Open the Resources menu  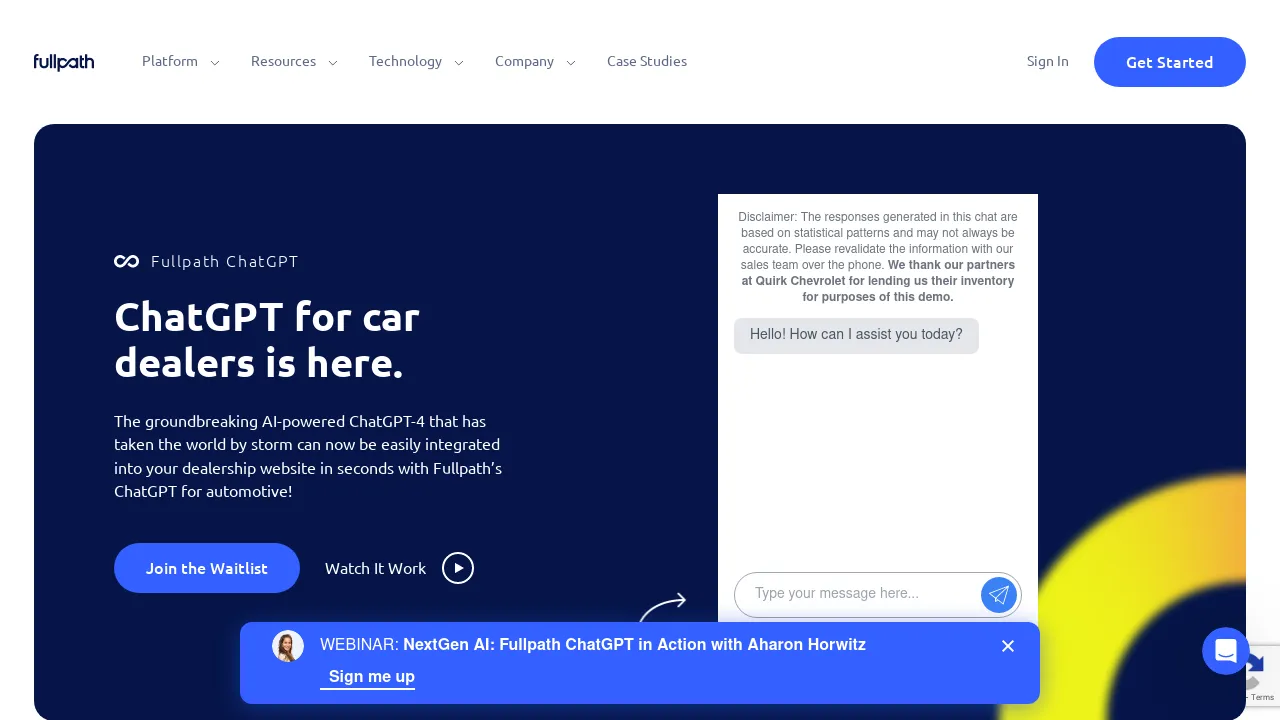[x=283, y=61]
